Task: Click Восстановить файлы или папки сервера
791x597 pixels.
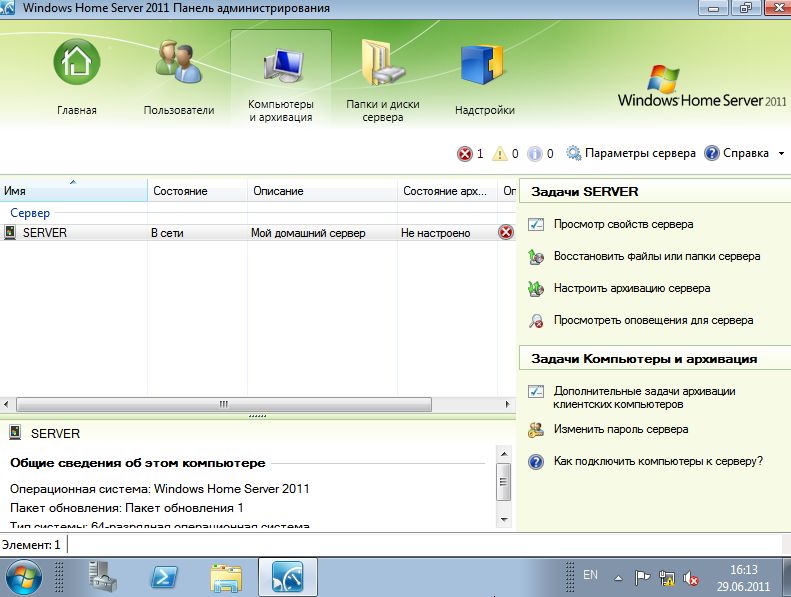Action: point(657,256)
